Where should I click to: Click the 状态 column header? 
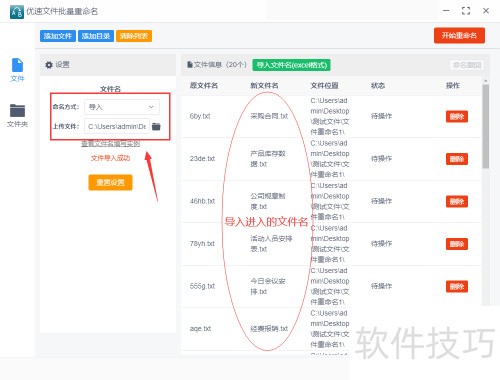(x=378, y=86)
